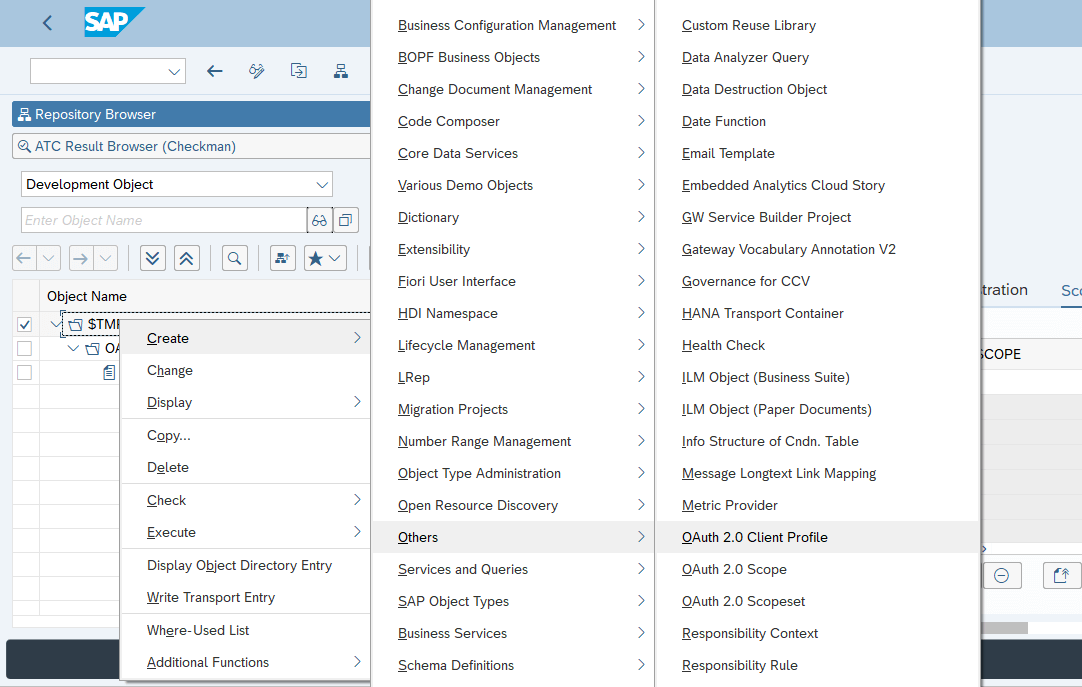Open the forward navigation history dropdown
This screenshot has width=1082, height=687.
[x=105, y=259]
